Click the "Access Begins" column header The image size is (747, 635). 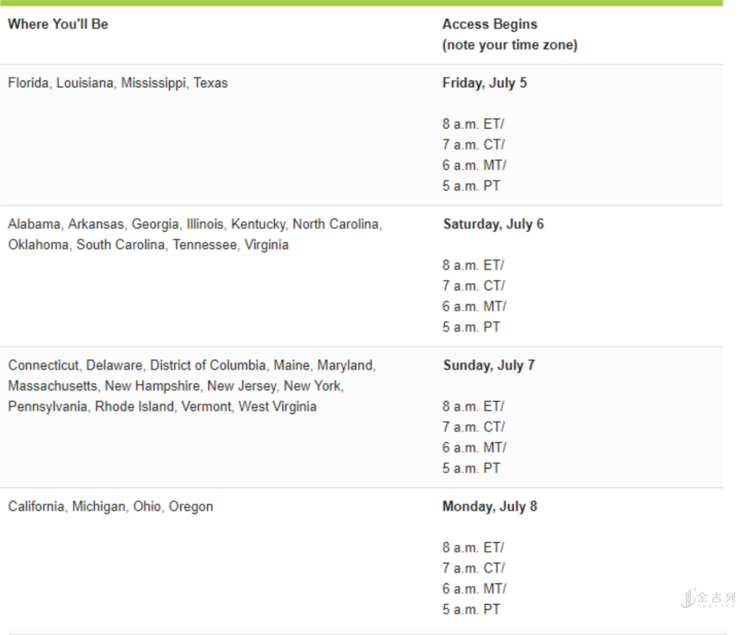click(489, 24)
